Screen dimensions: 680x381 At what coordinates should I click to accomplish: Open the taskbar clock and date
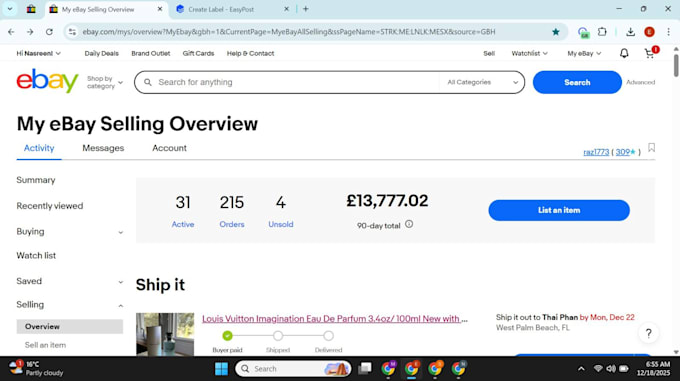coord(654,368)
